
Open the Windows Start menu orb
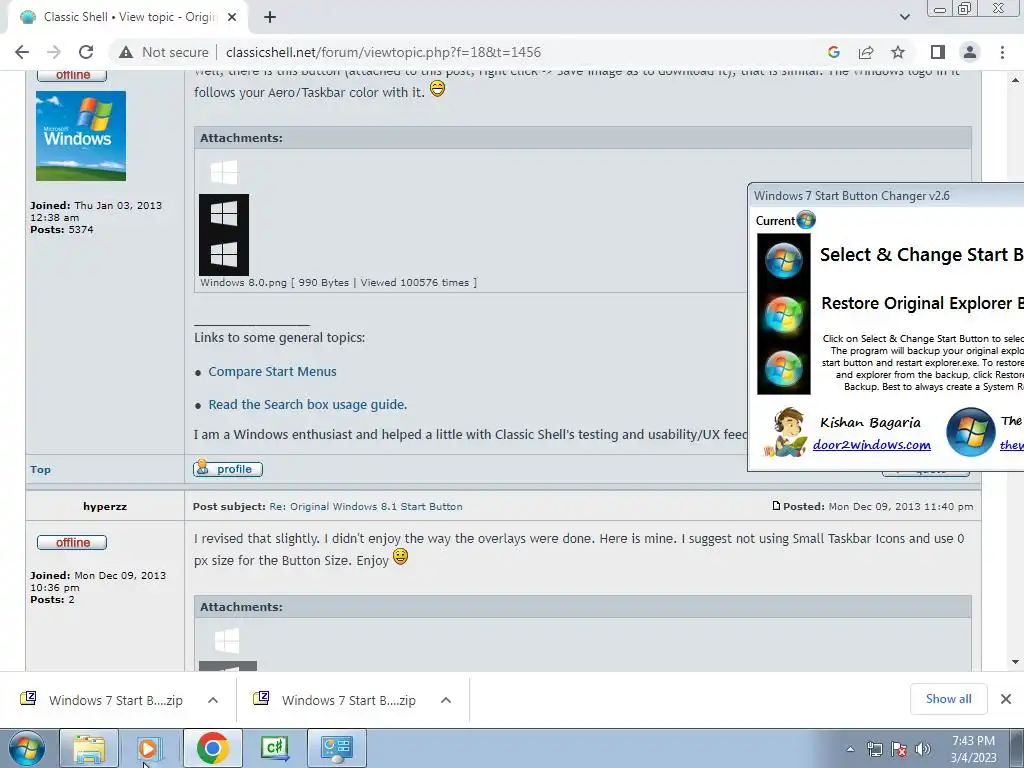27,748
